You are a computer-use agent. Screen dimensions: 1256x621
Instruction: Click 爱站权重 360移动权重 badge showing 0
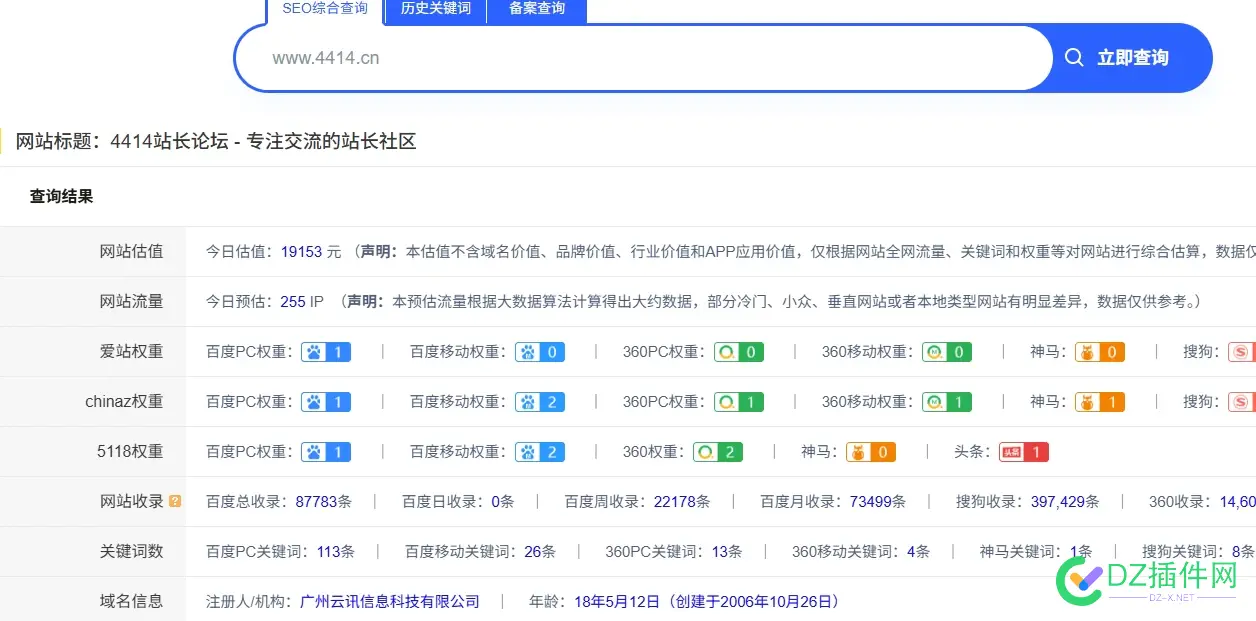pyautogui.click(x=947, y=352)
